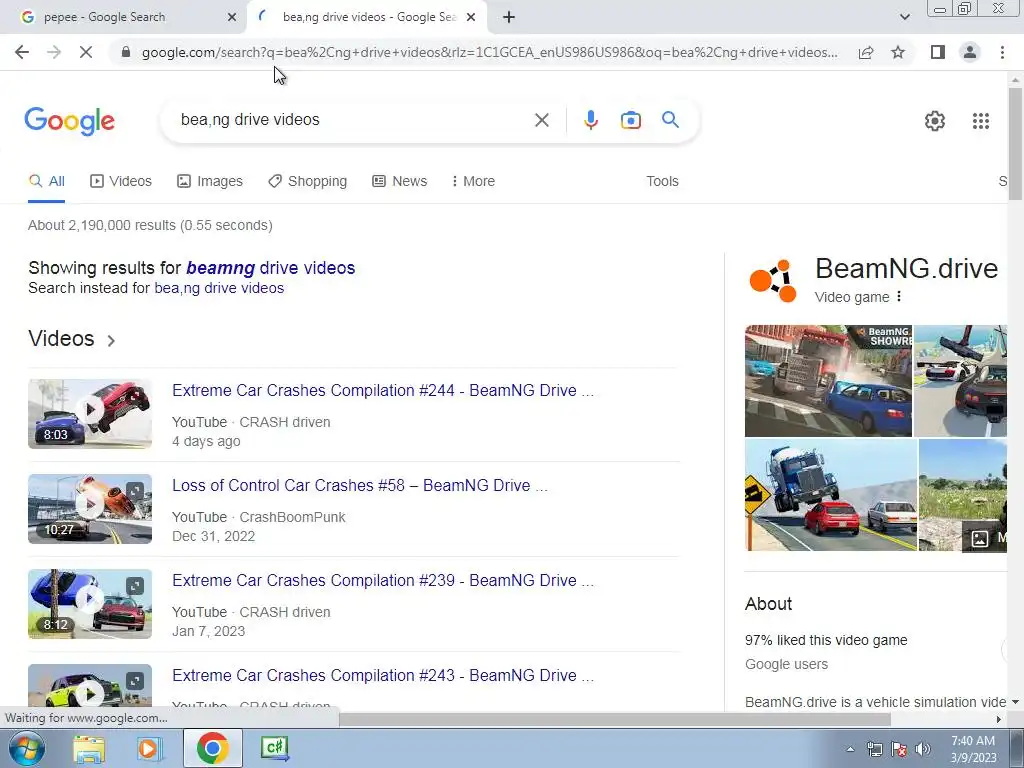Go to Google homepage logo
Image resolution: width=1024 pixels, height=768 pixels.
[x=69, y=121]
